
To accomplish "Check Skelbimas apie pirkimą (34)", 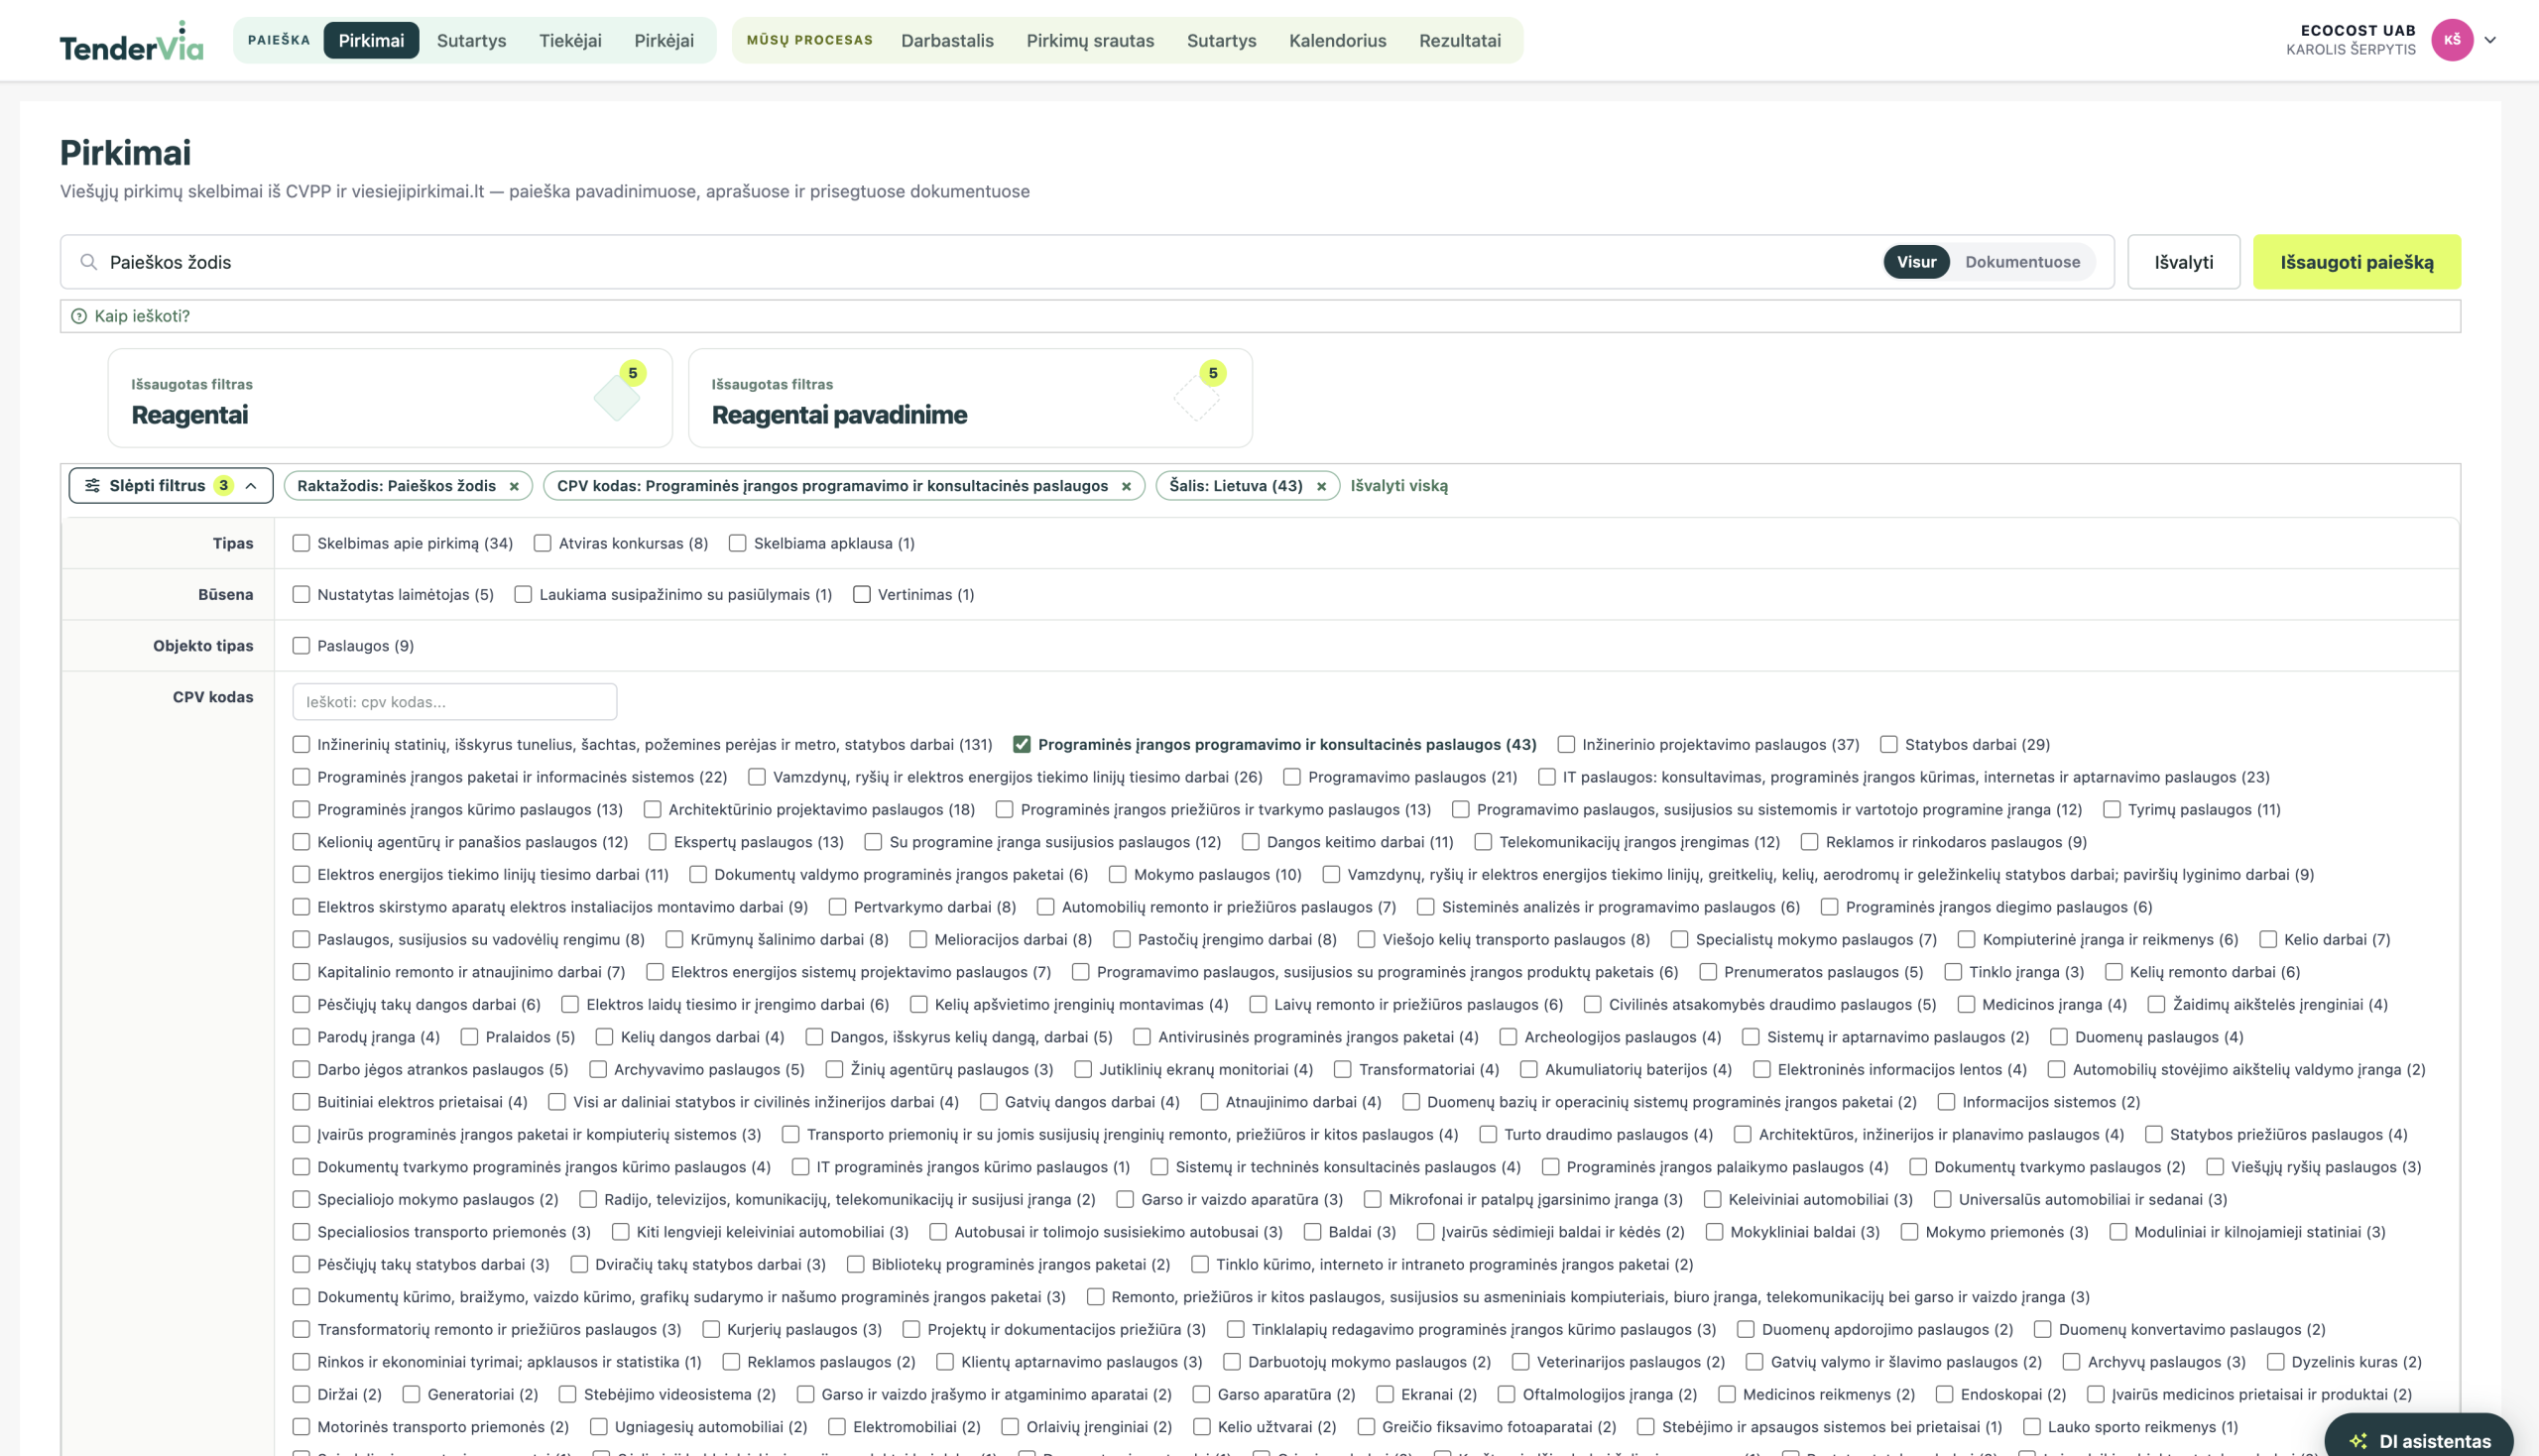I will 301,543.
